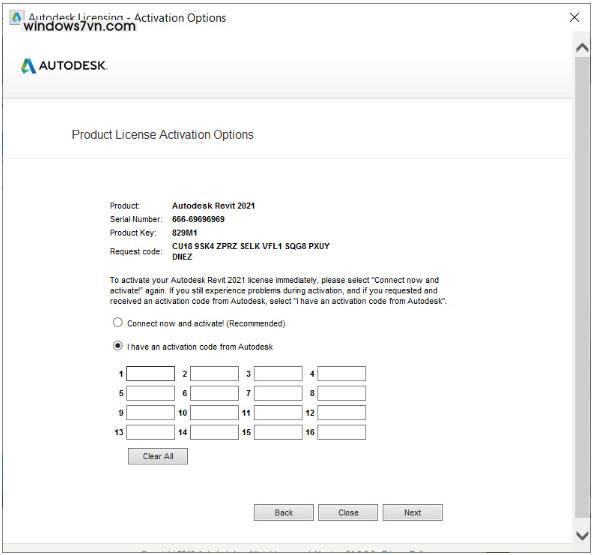This screenshot has width=593, height=555.
Task: Click the Autodesk logo in header
Action: tap(64, 66)
